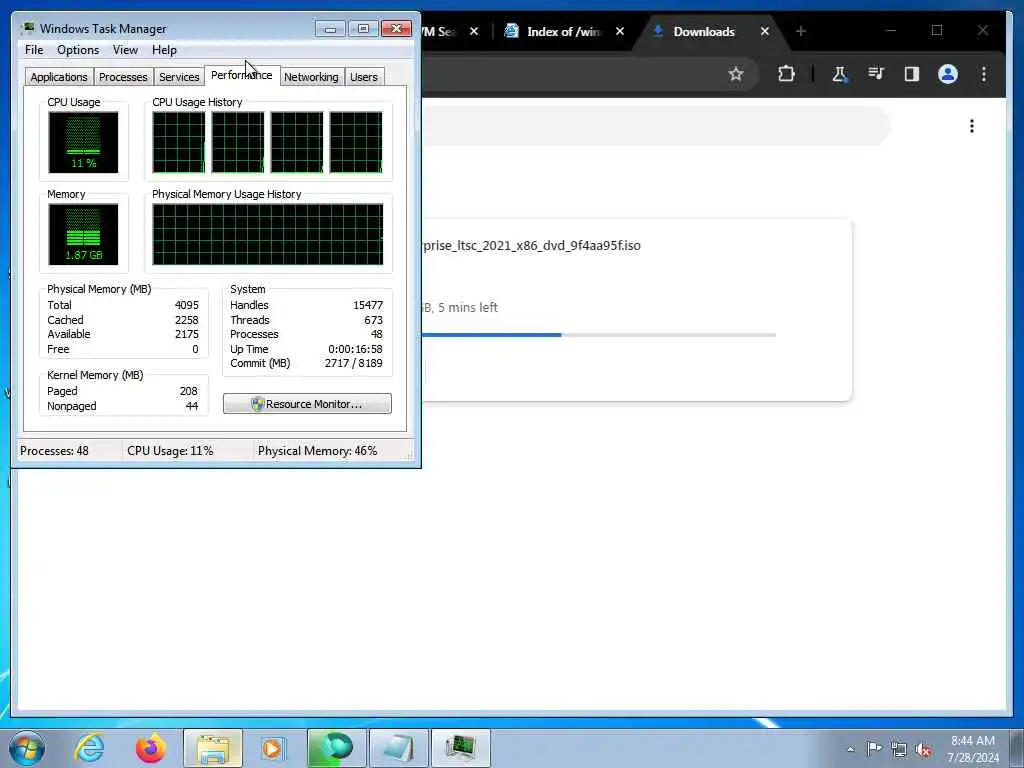Open a new browser tab
This screenshot has height=768, width=1024.
pyautogui.click(x=801, y=31)
